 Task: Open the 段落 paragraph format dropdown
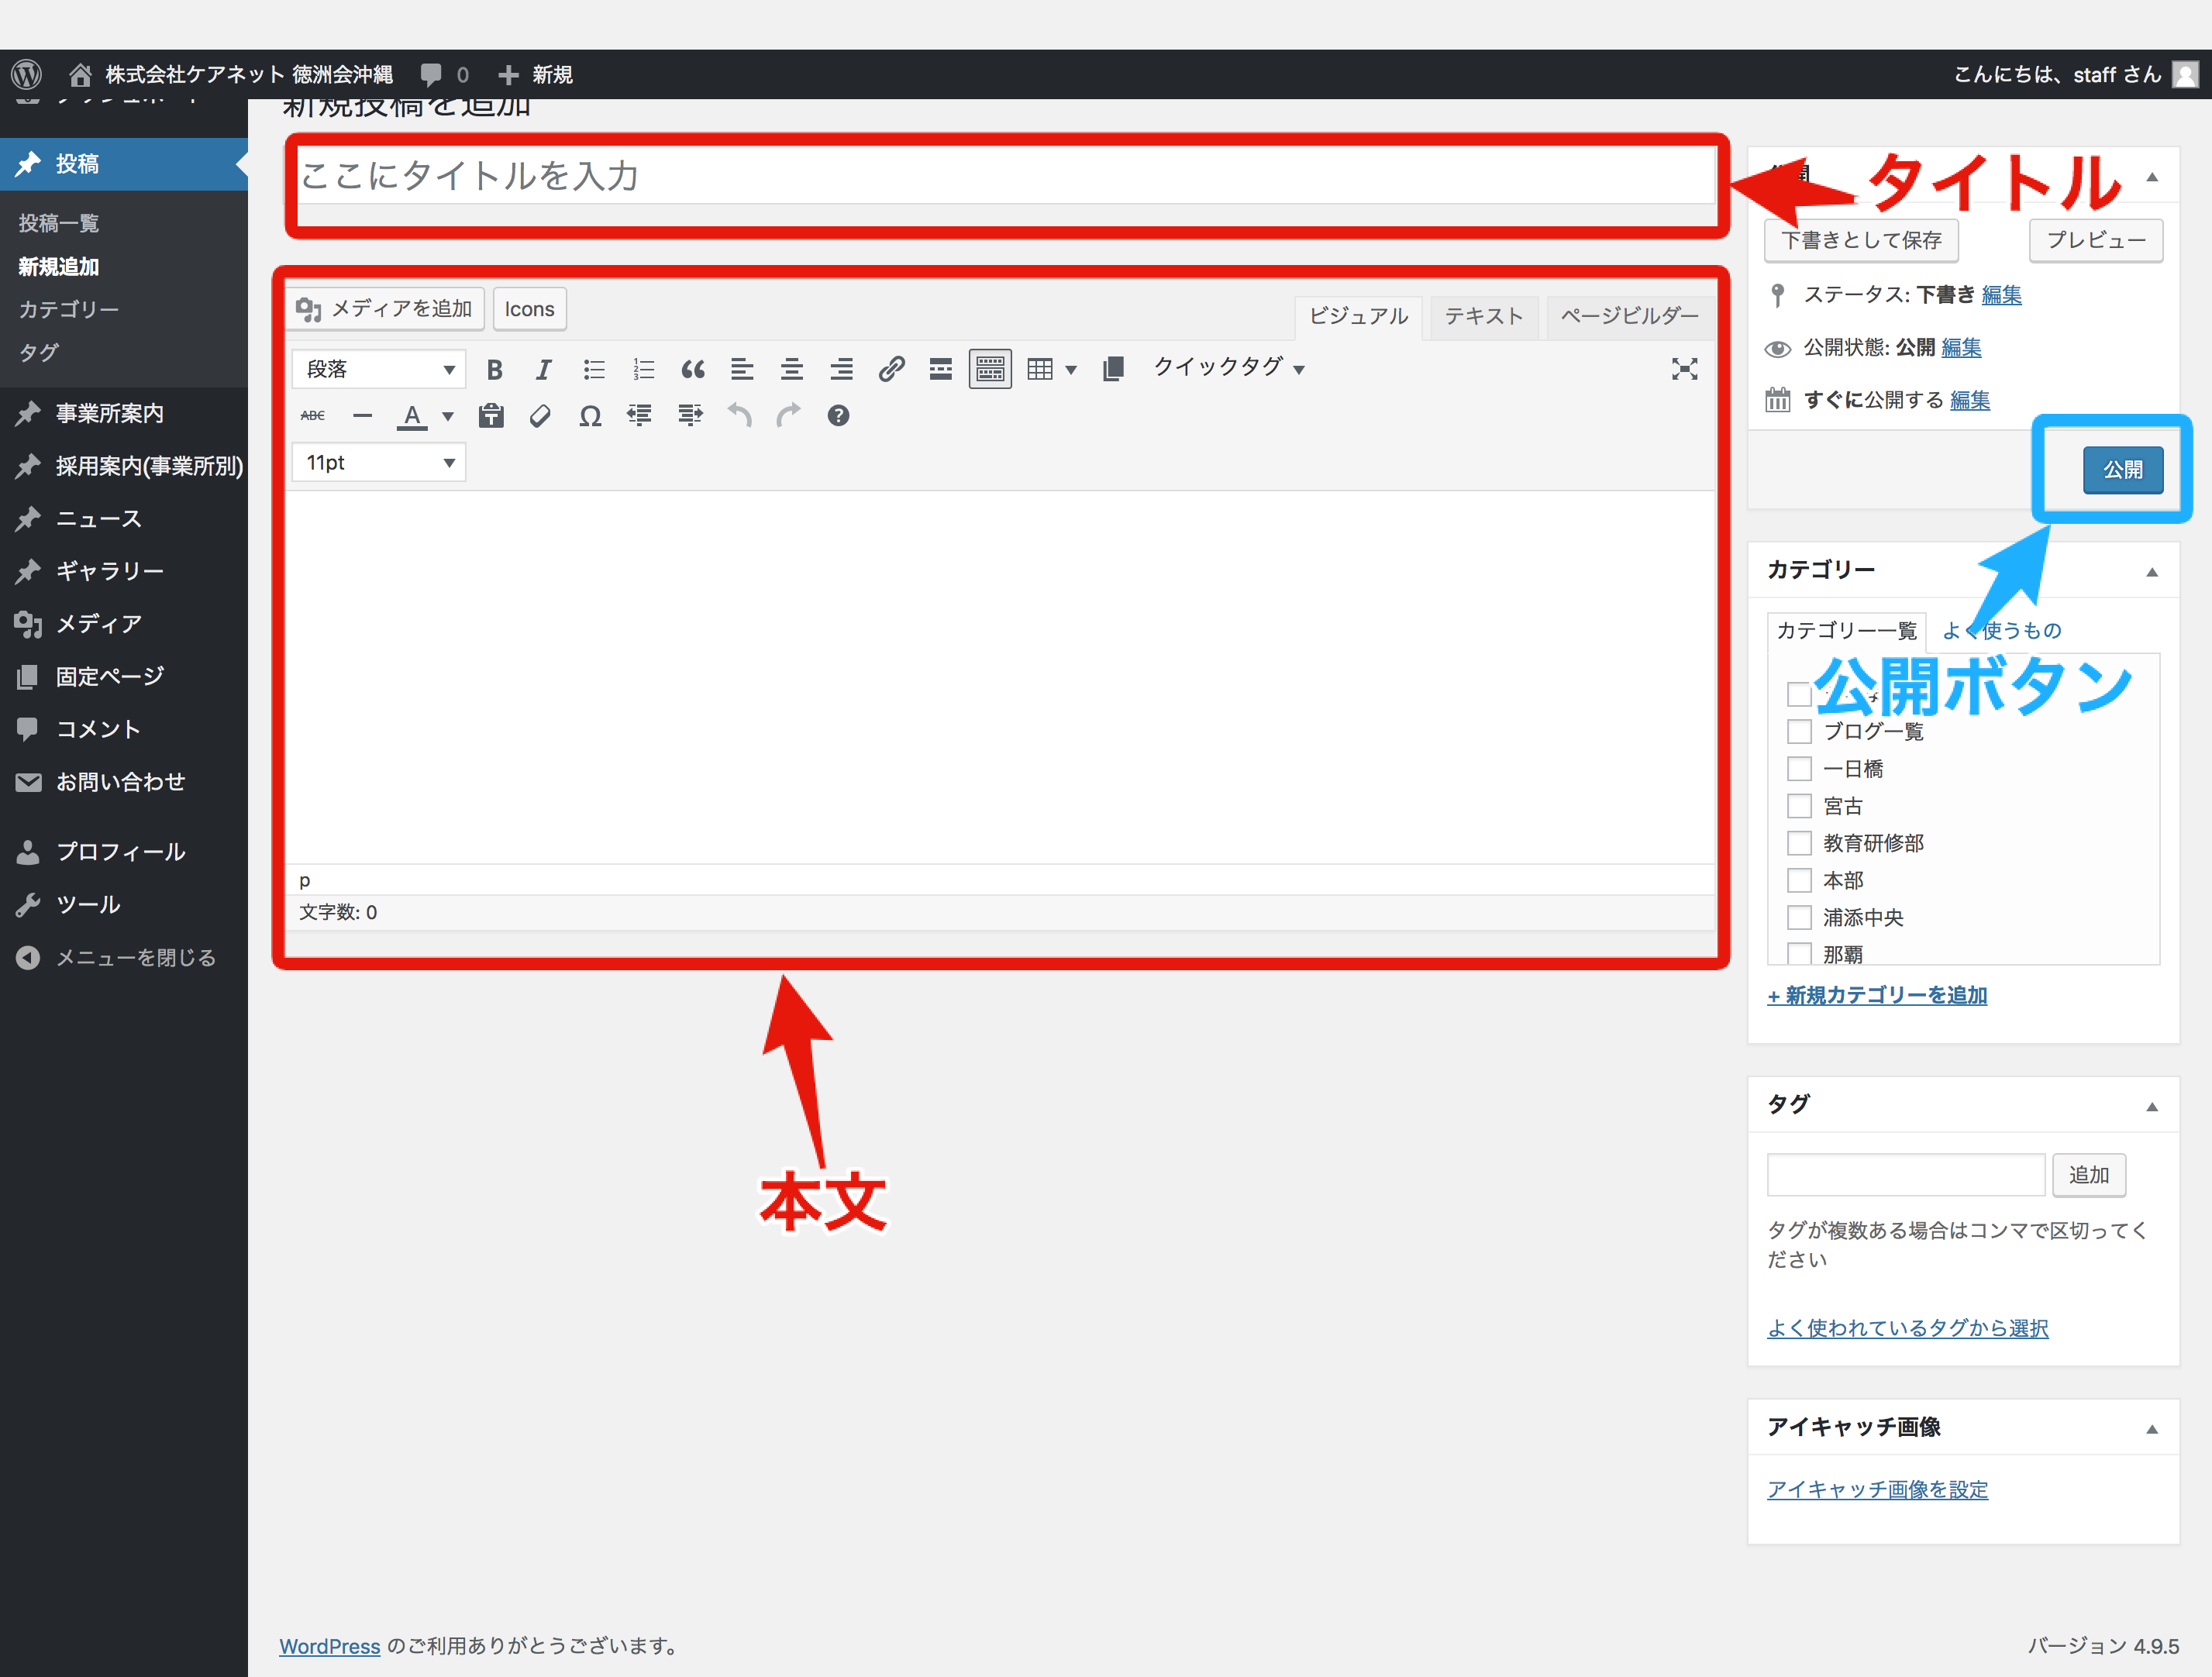(x=379, y=370)
